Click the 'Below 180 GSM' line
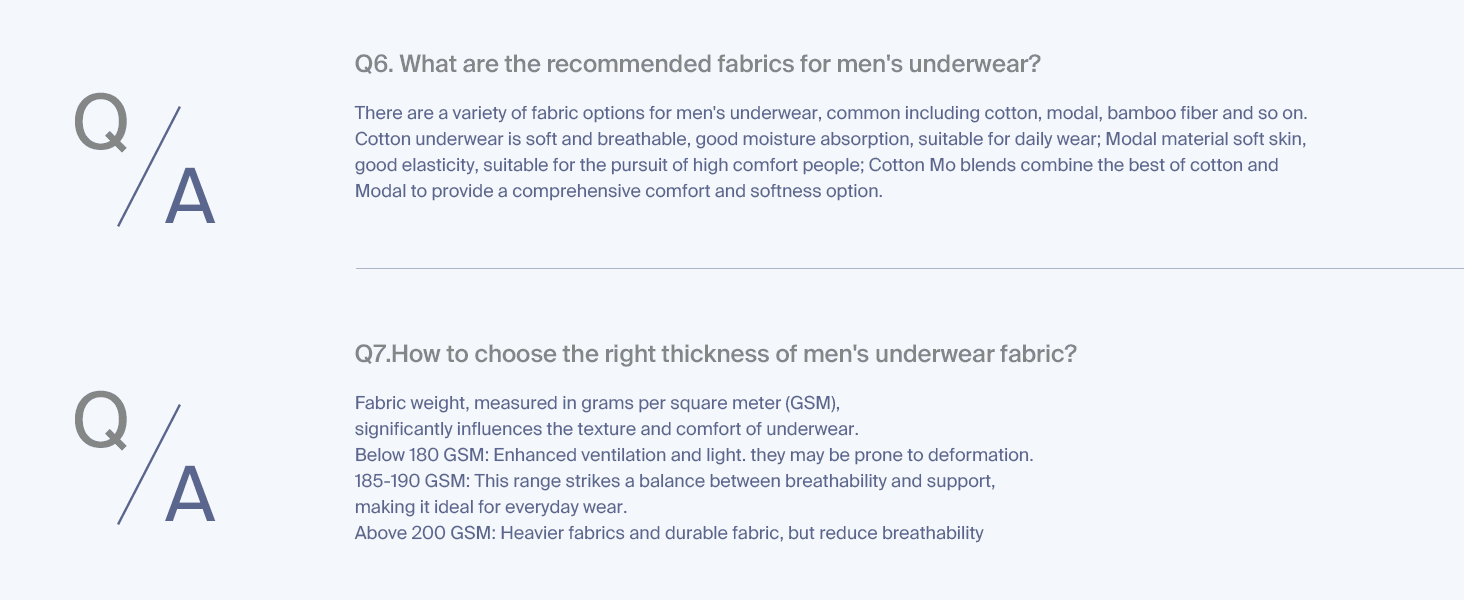 [x=694, y=455]
